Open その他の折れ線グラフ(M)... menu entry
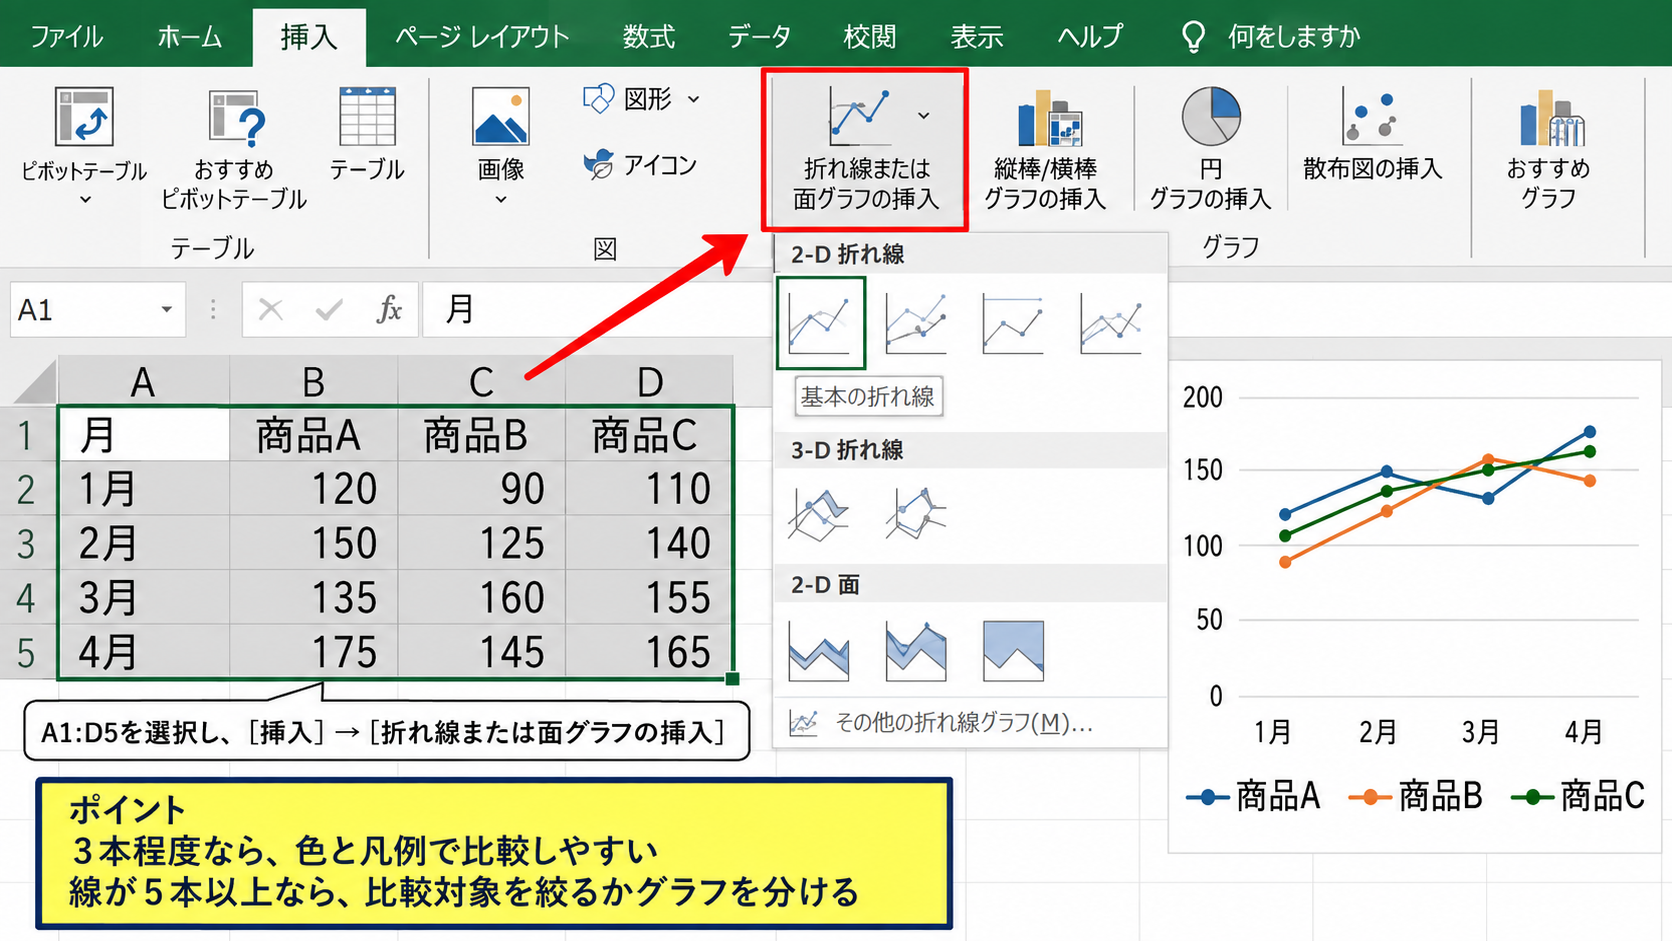 (970, 723)
